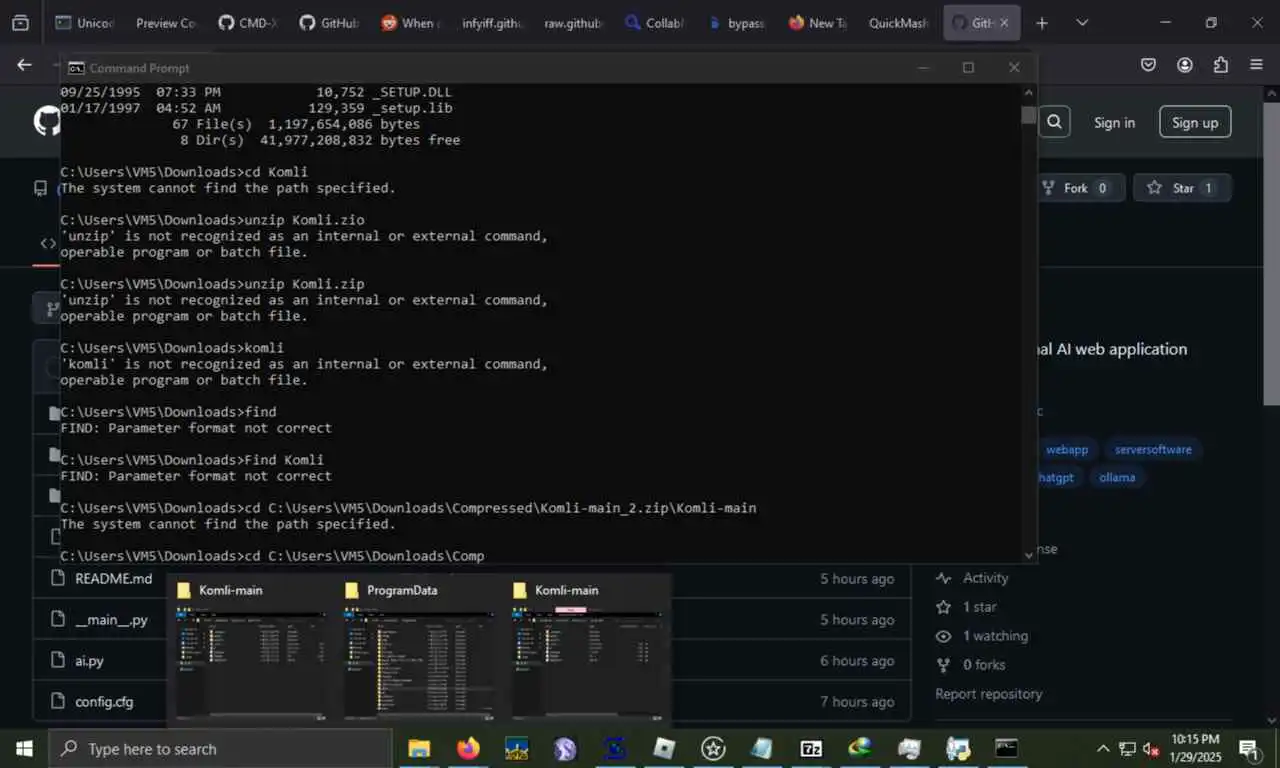
Task: Open the ai.py file
Action: pos(89,660)
